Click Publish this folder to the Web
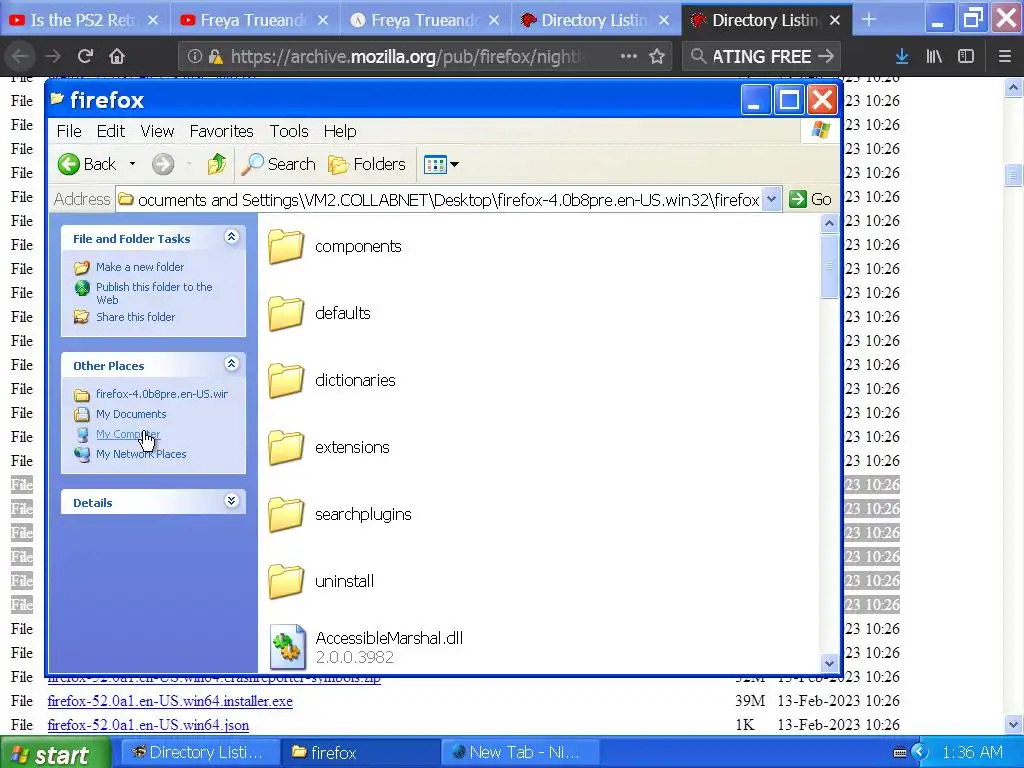The height and width of the screenshot is (768, 1024). pyautogui.click(x=154, y=293)
